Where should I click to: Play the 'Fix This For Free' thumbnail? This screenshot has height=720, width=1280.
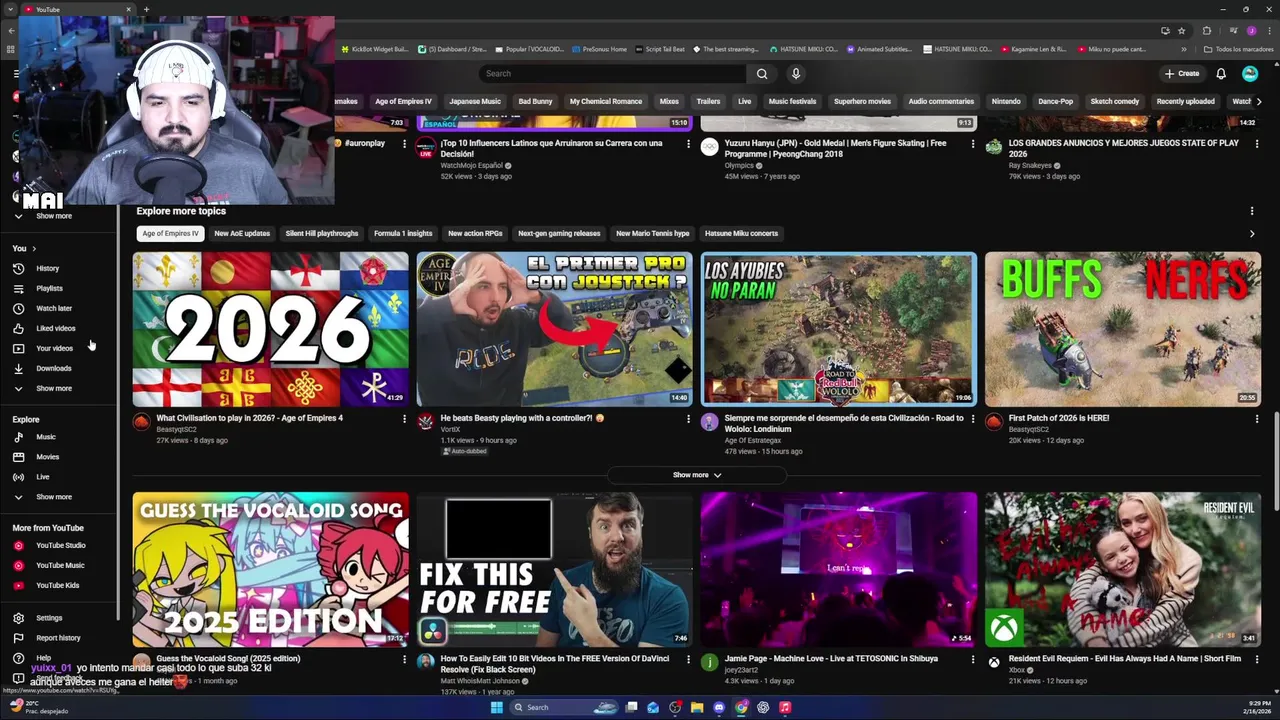coord(555,569)
